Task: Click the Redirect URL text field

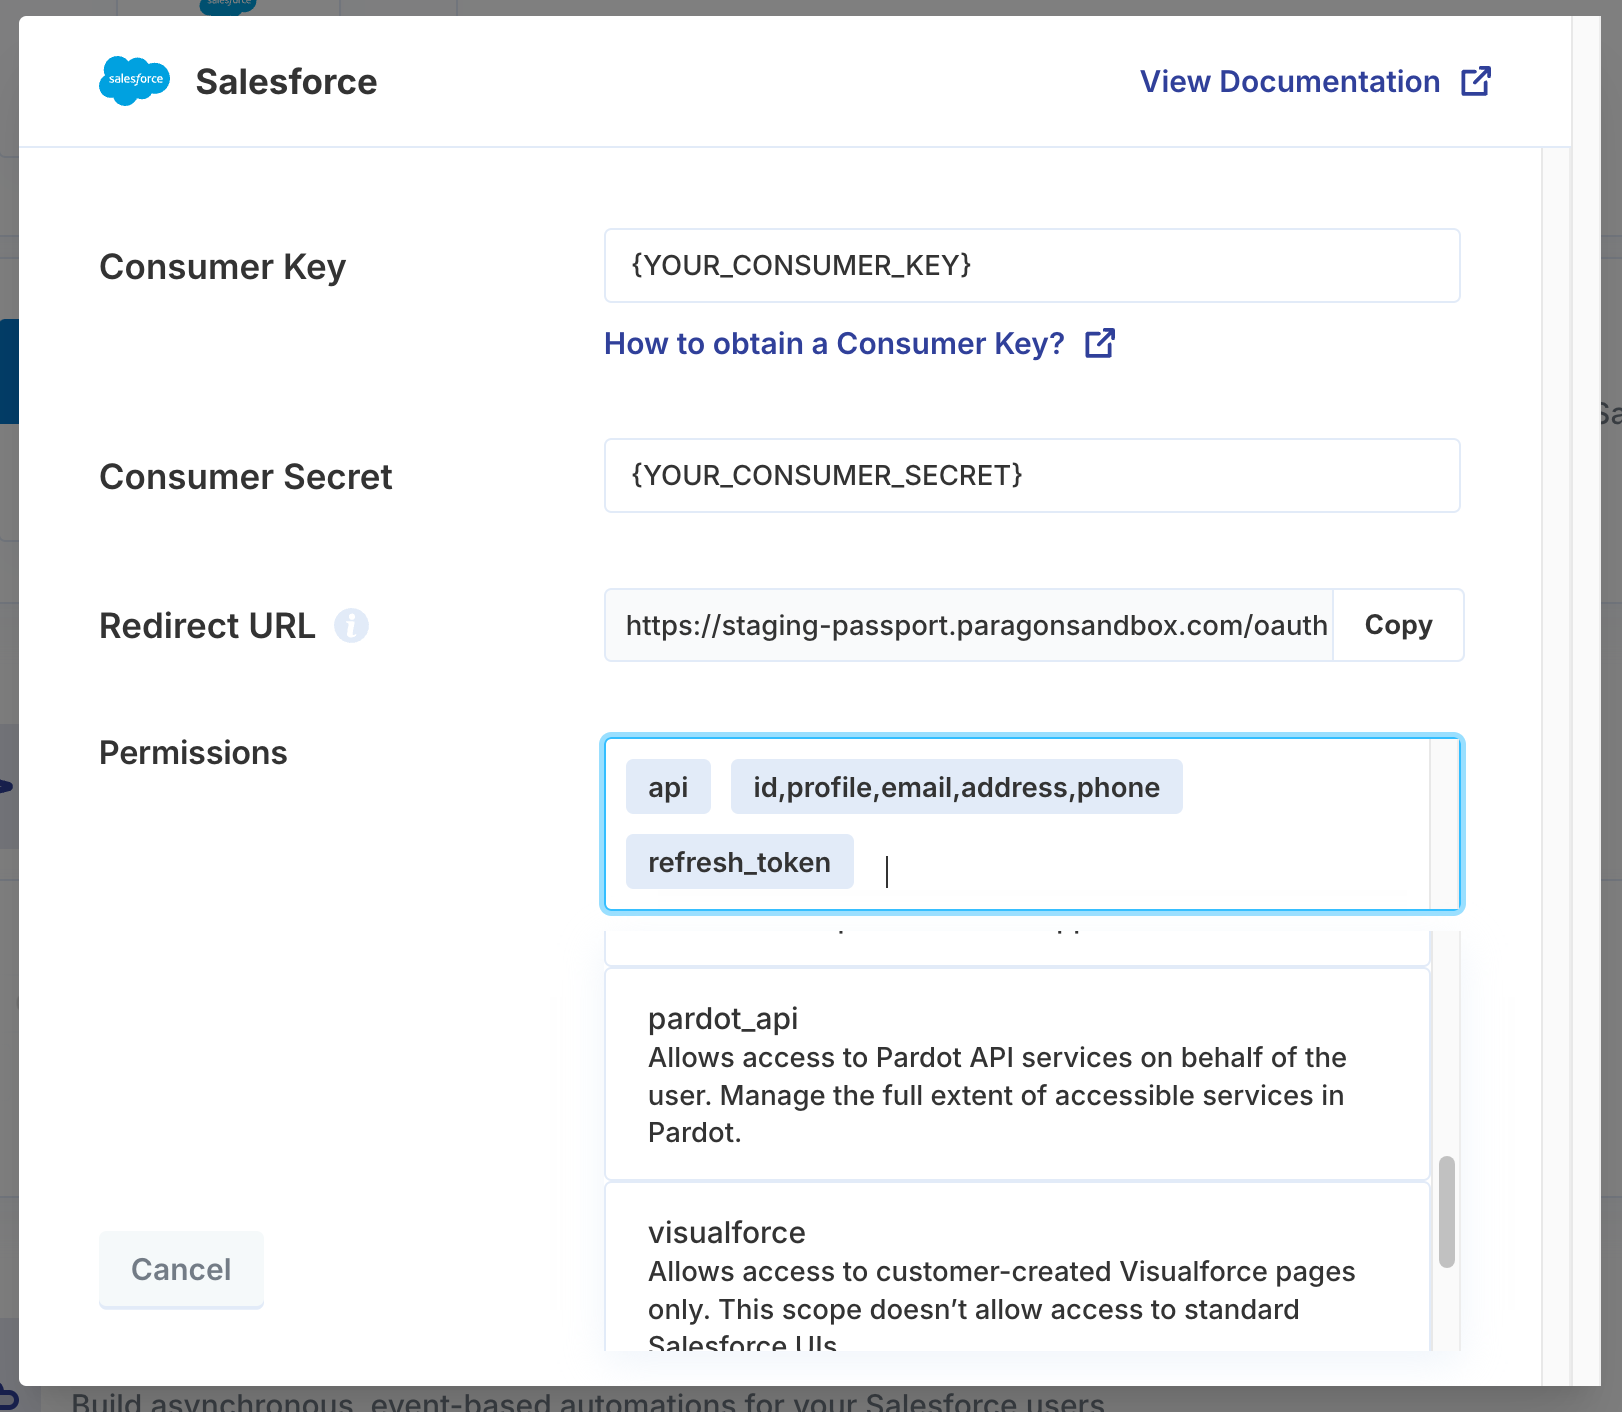Action: pos(969,625)
